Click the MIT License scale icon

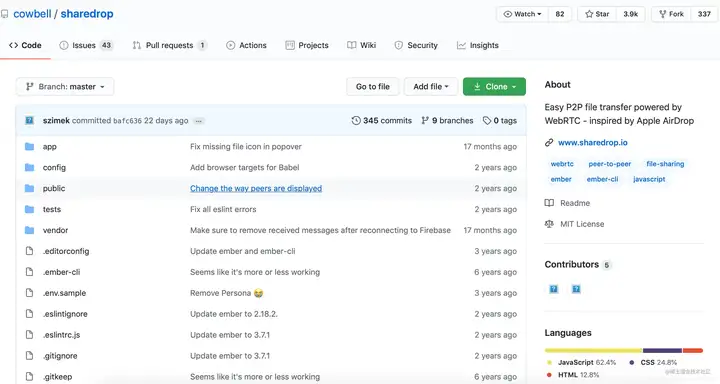pos(549,224)
